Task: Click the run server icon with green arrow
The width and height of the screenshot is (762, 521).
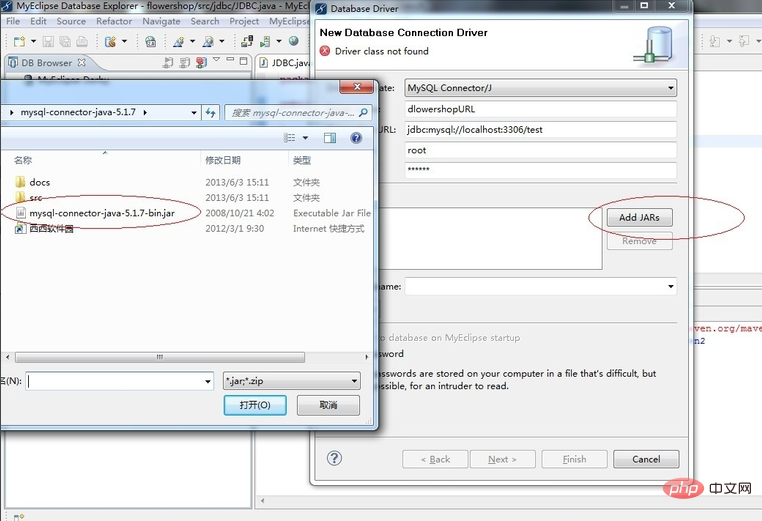Action: [265, 42]
